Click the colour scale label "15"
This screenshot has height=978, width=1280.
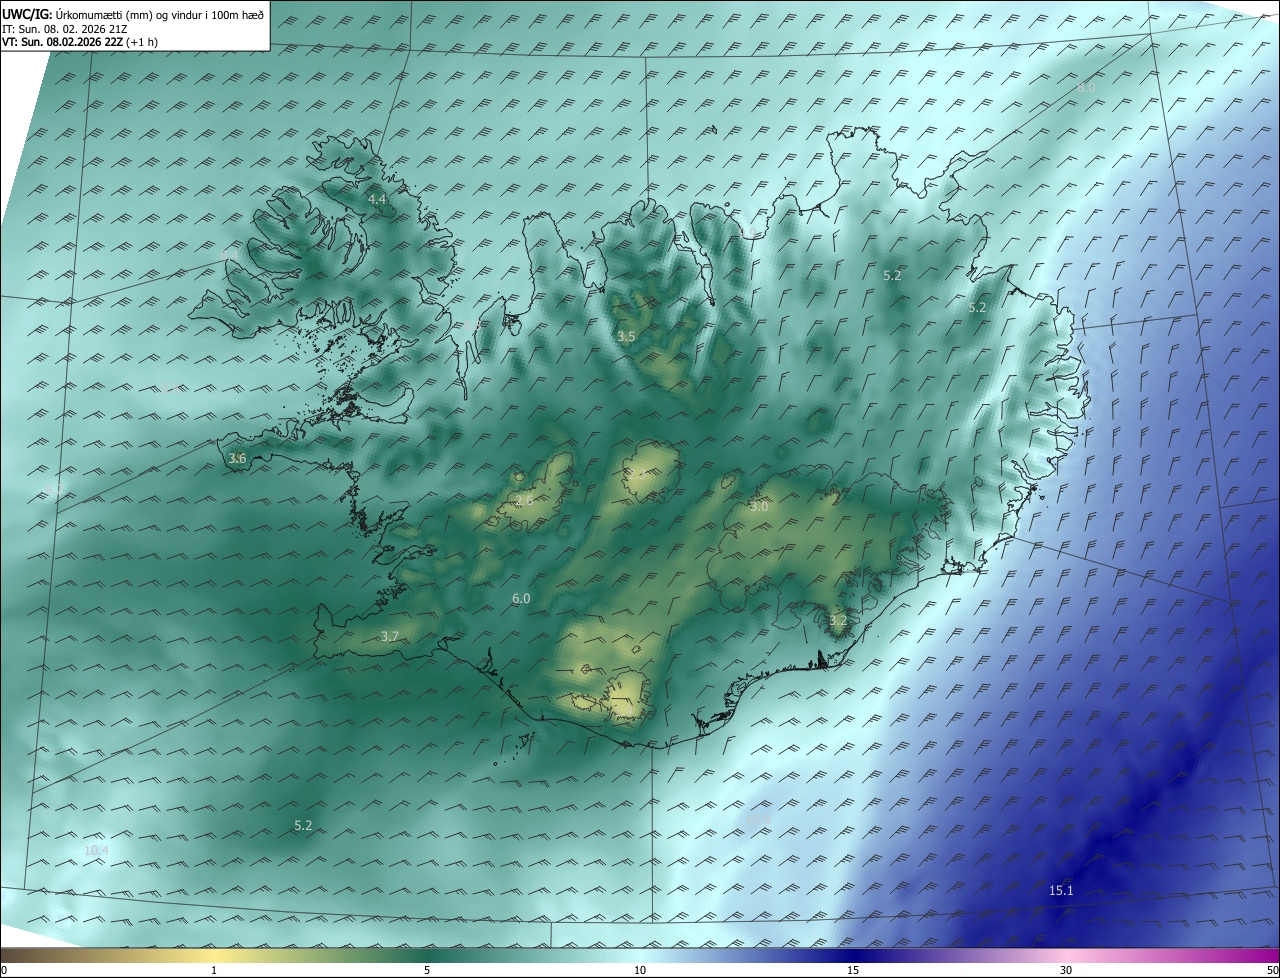(853, 970)
